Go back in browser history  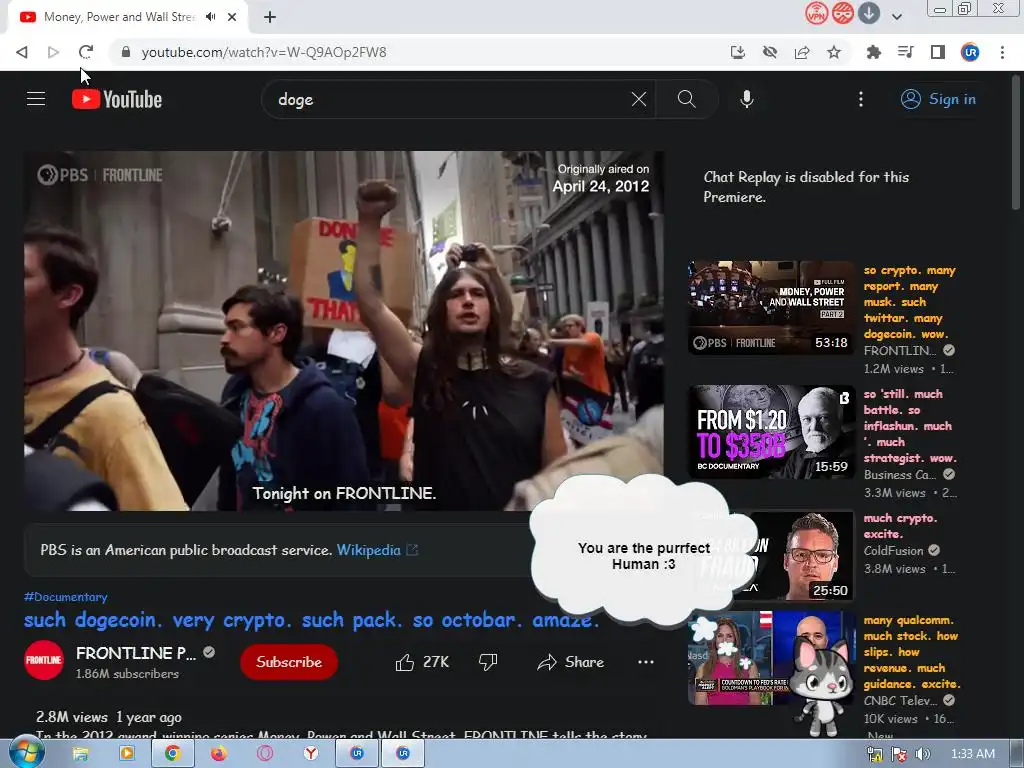[x=22, y=52]
